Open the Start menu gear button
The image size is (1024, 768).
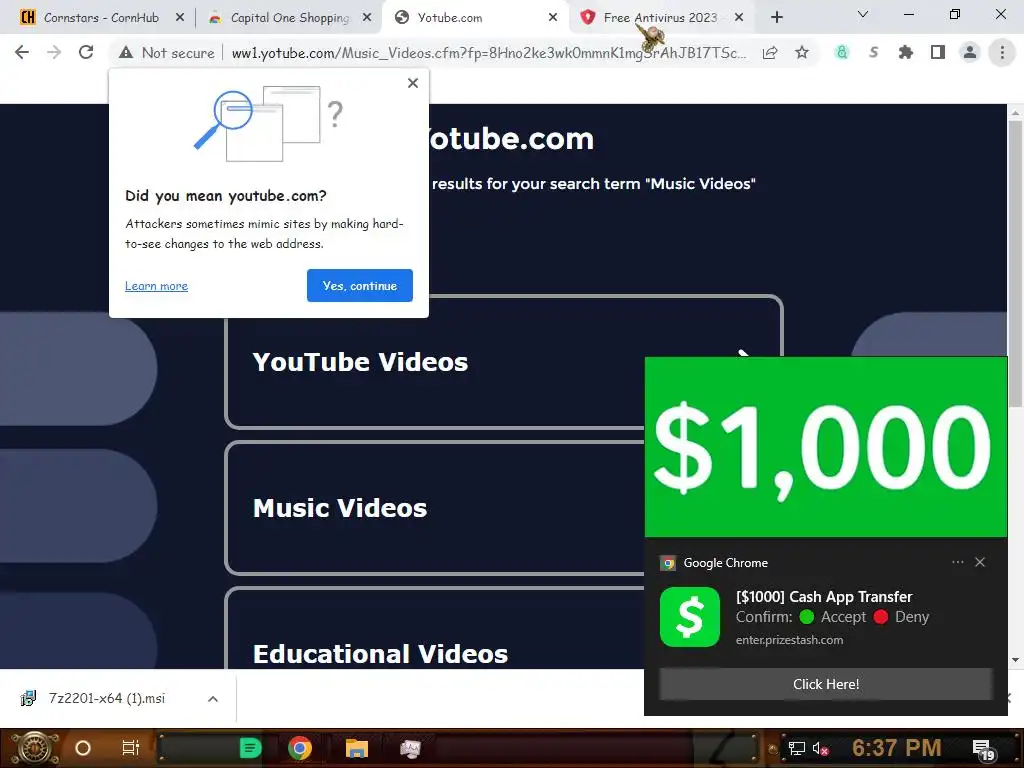(34, 748)
